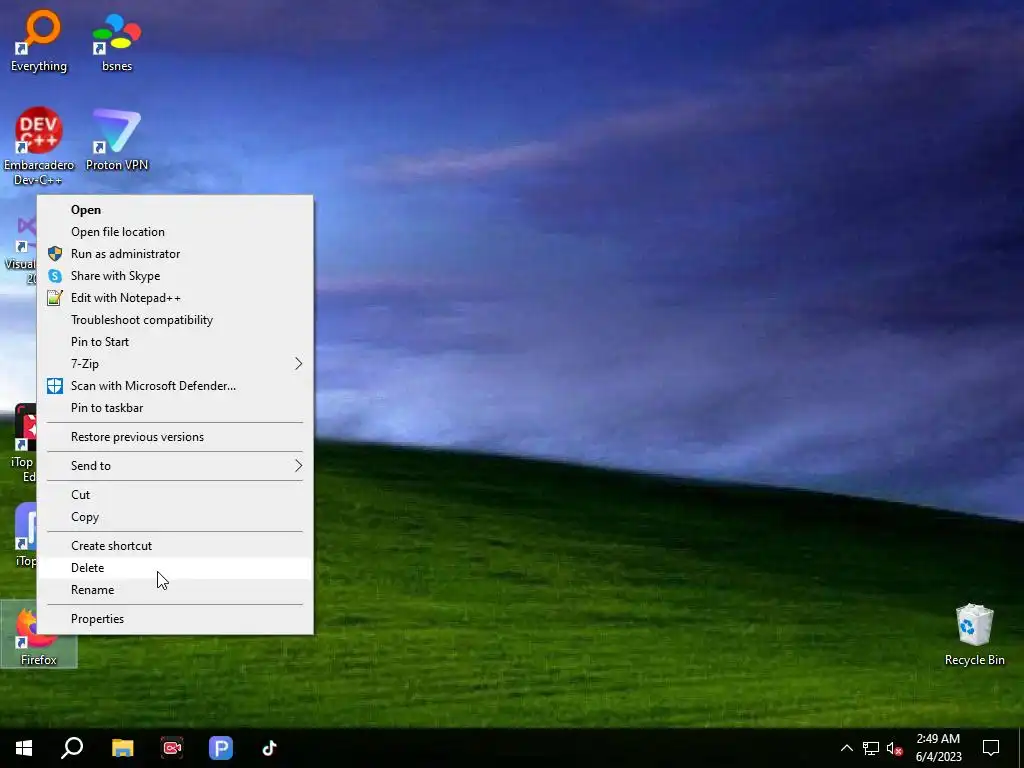Open the network status tray icon
Image resolution: width=1024 pixels, height=768 pixels.
point(871,748)
